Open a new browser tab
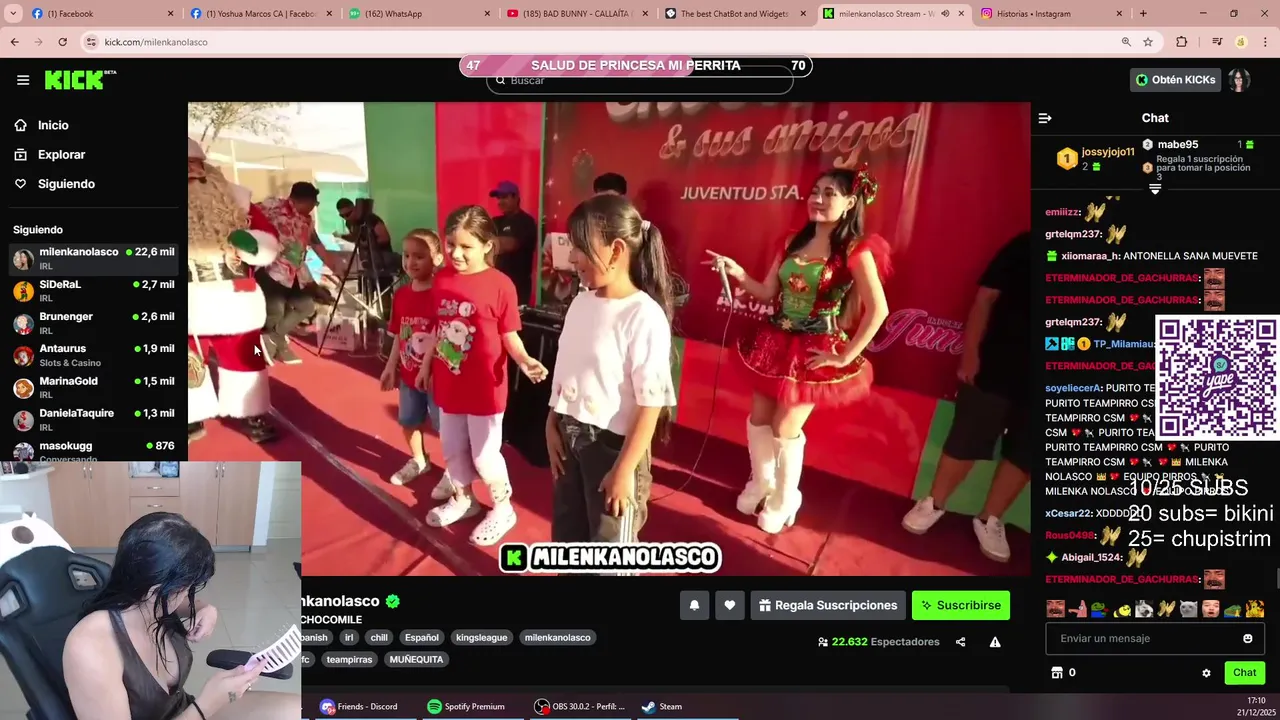Image resolution: width=1280 pixels, height=720 pixels. tap(1143, 14)
